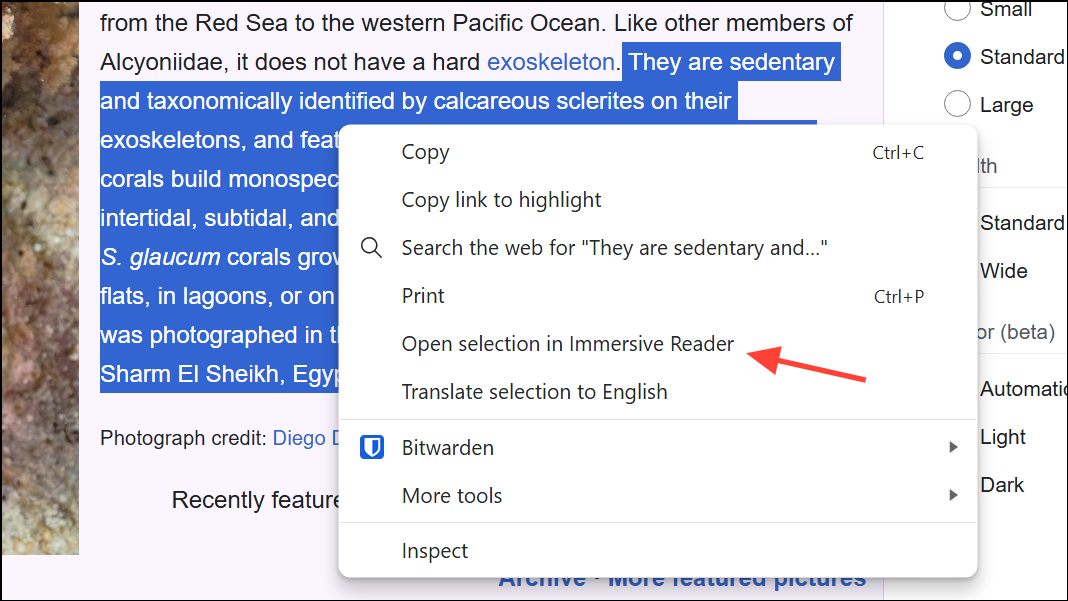Click the magnifier search icon in menu

372,248
